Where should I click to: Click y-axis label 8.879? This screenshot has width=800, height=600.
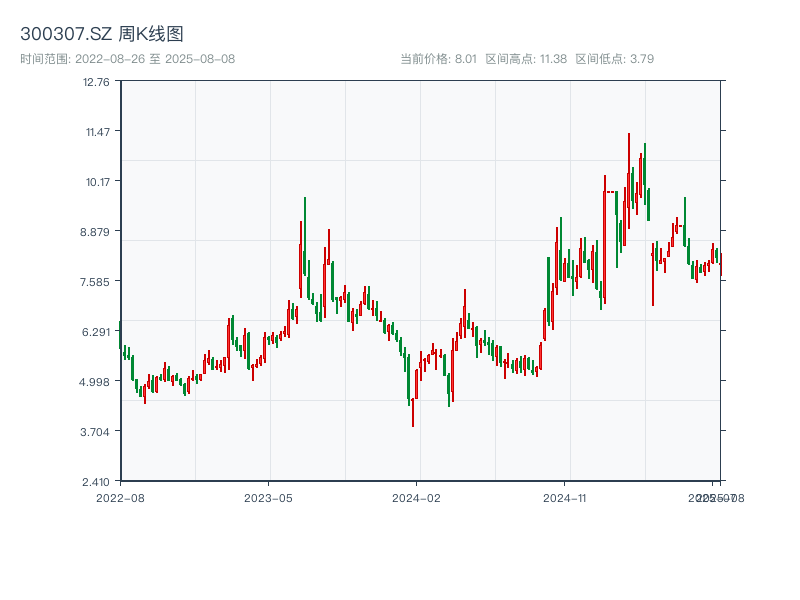tap(94, 232)
